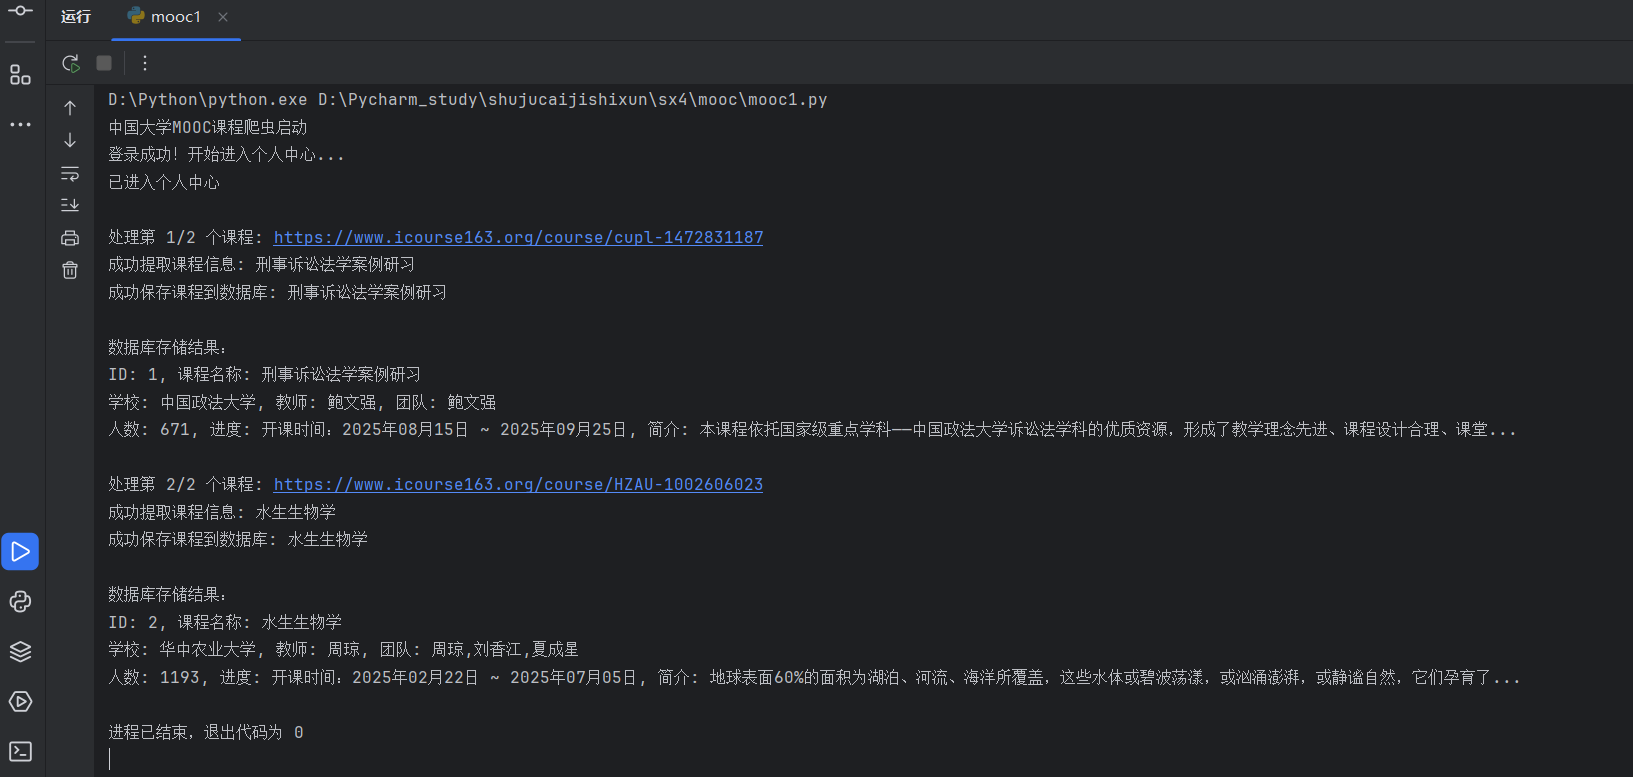The image size is (1633, 777).
Task: Click '成功提取课程信息: 刑事诉讼法学案例研习' line
Action: click(262, 264)
